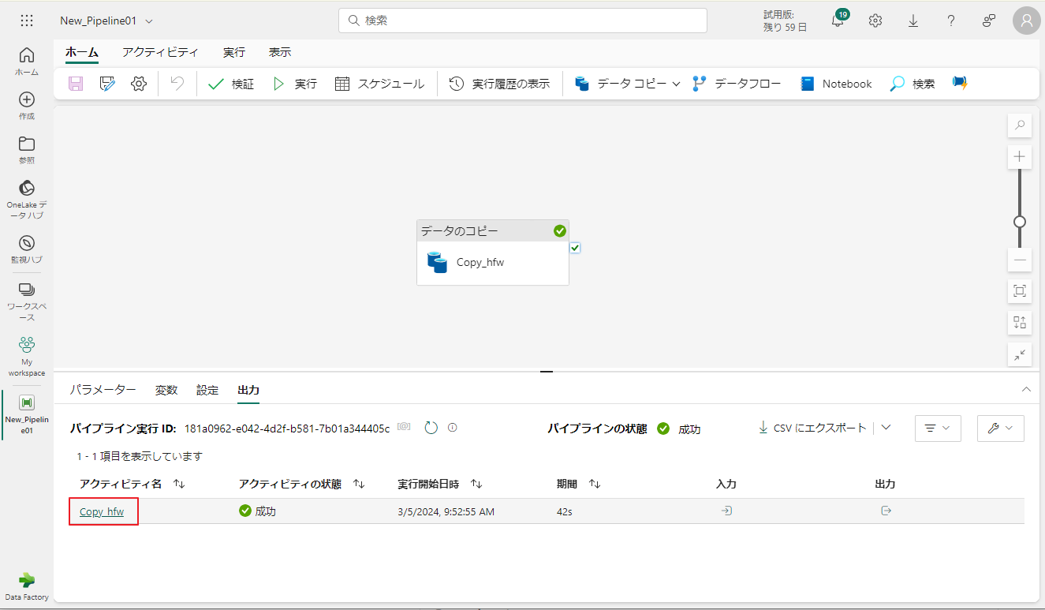
Task: Open the user account avatar
Action: pos(1026,21)
